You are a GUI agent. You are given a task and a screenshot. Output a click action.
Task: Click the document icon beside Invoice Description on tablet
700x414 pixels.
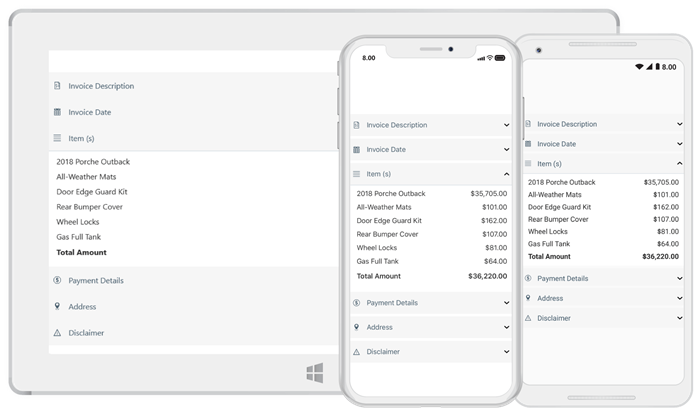point(57,86)
